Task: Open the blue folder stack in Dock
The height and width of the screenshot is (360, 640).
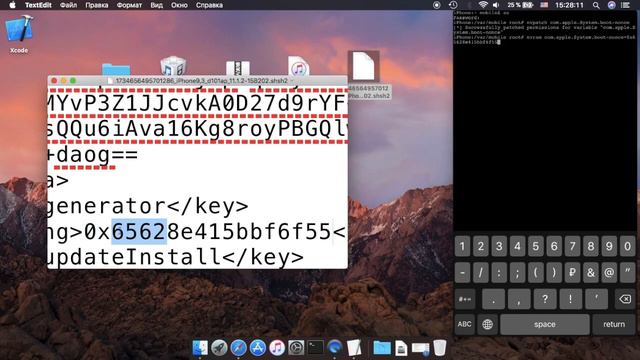Action: (x=382, y=348)
